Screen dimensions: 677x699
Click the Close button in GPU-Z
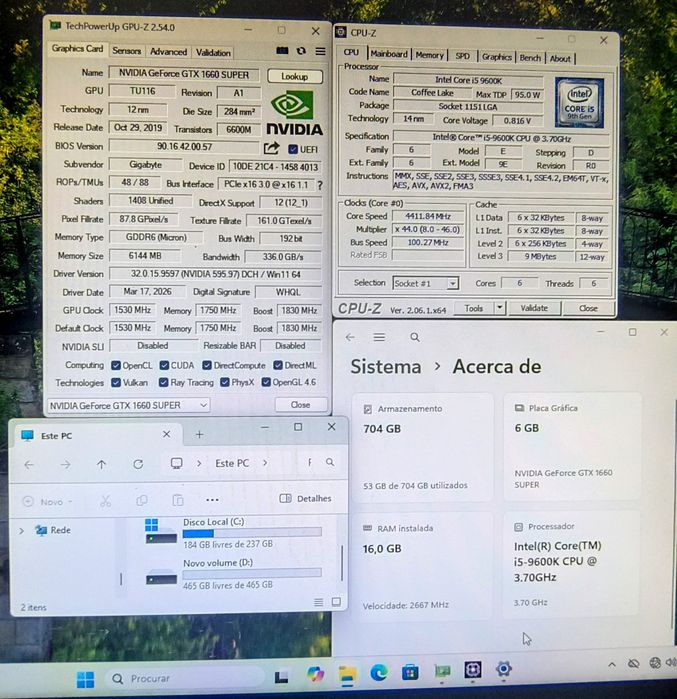pos(300,405)
